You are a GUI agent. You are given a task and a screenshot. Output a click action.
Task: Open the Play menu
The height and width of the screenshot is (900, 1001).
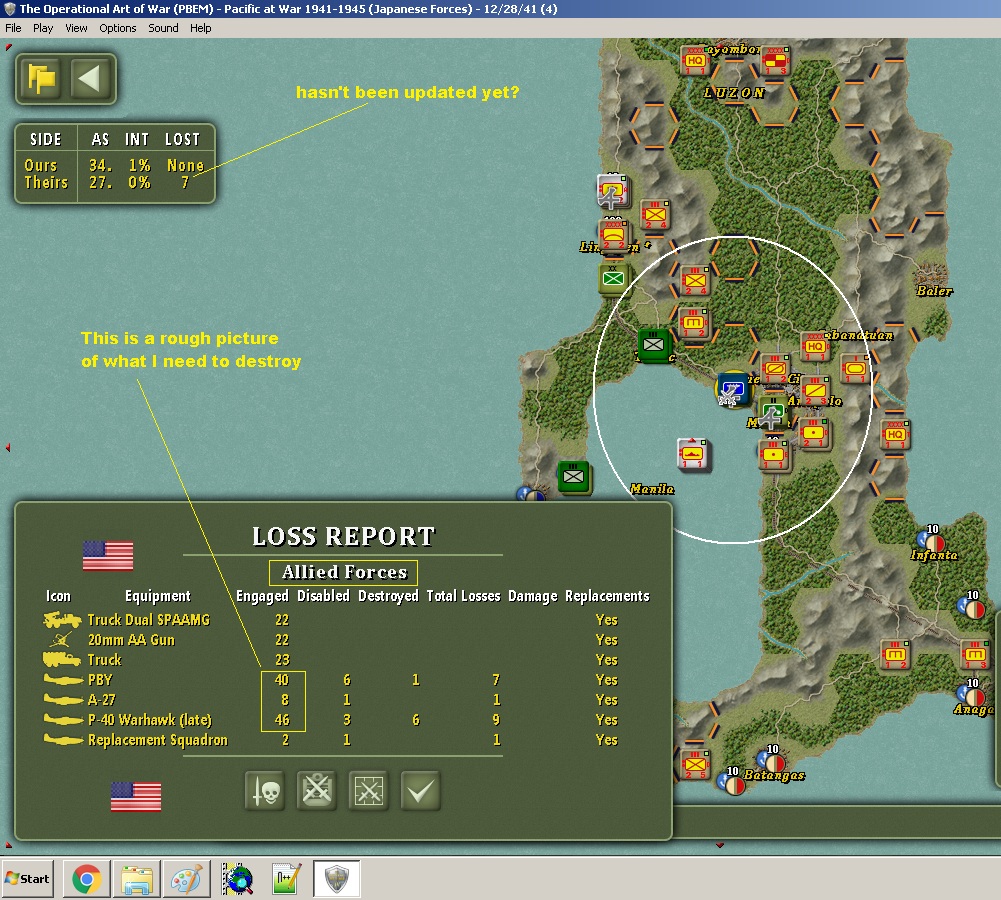point(43,28)
